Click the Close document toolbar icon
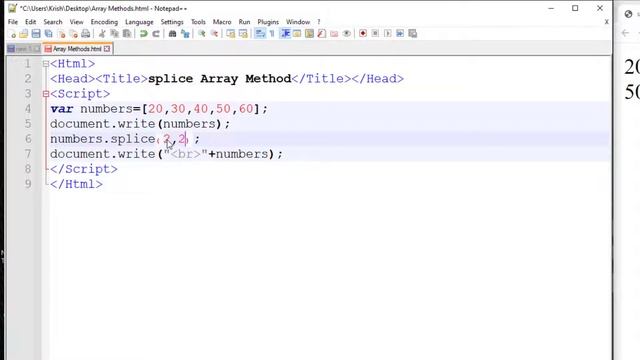 61,34
